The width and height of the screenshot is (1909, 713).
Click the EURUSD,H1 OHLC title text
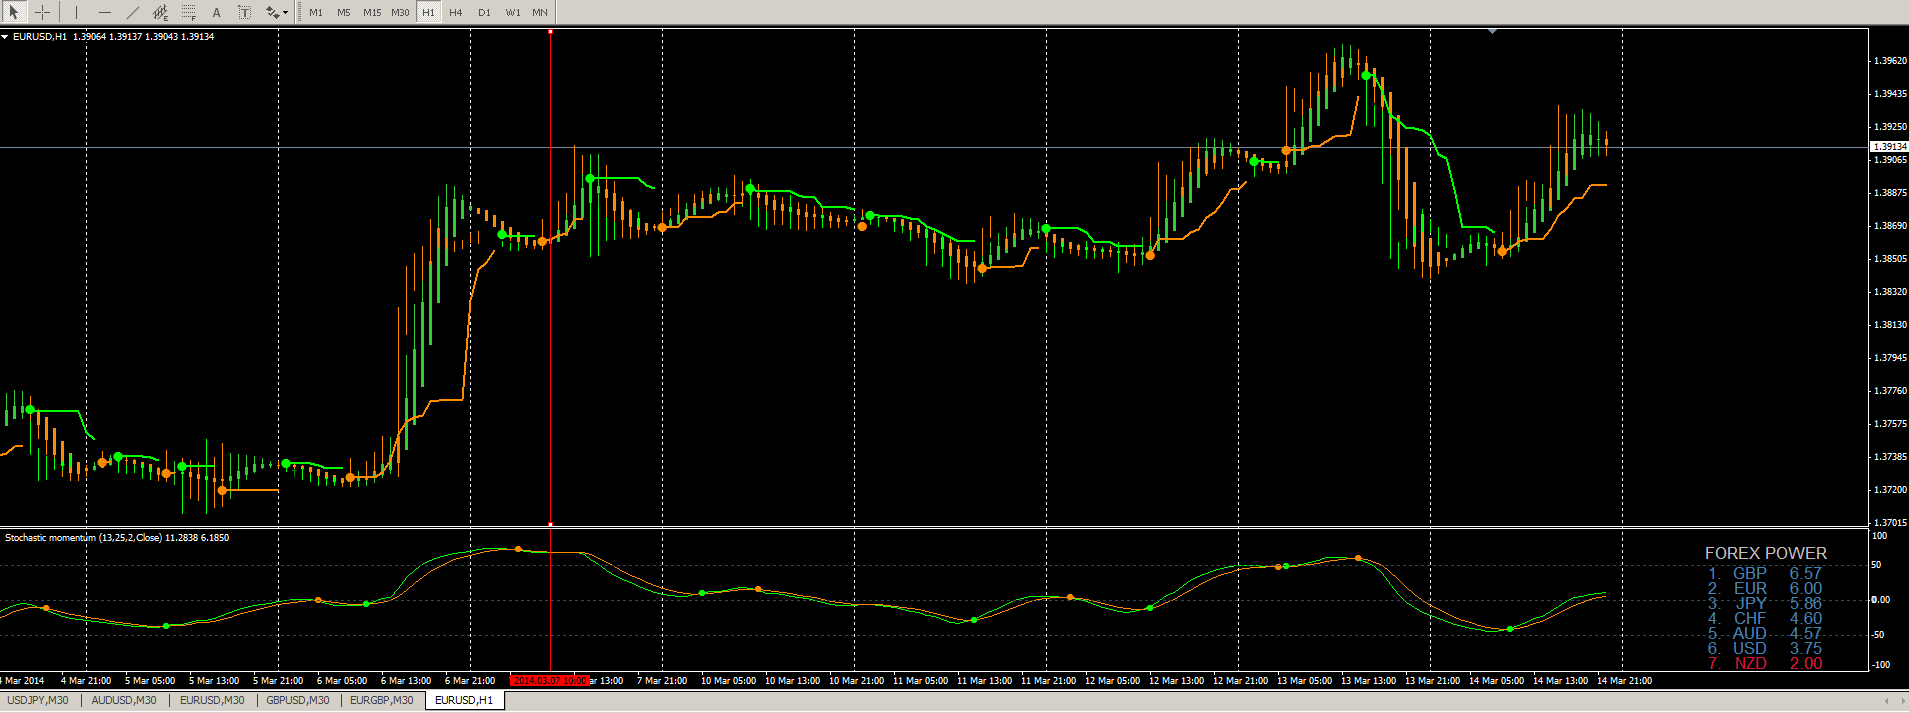pos(114,37)
